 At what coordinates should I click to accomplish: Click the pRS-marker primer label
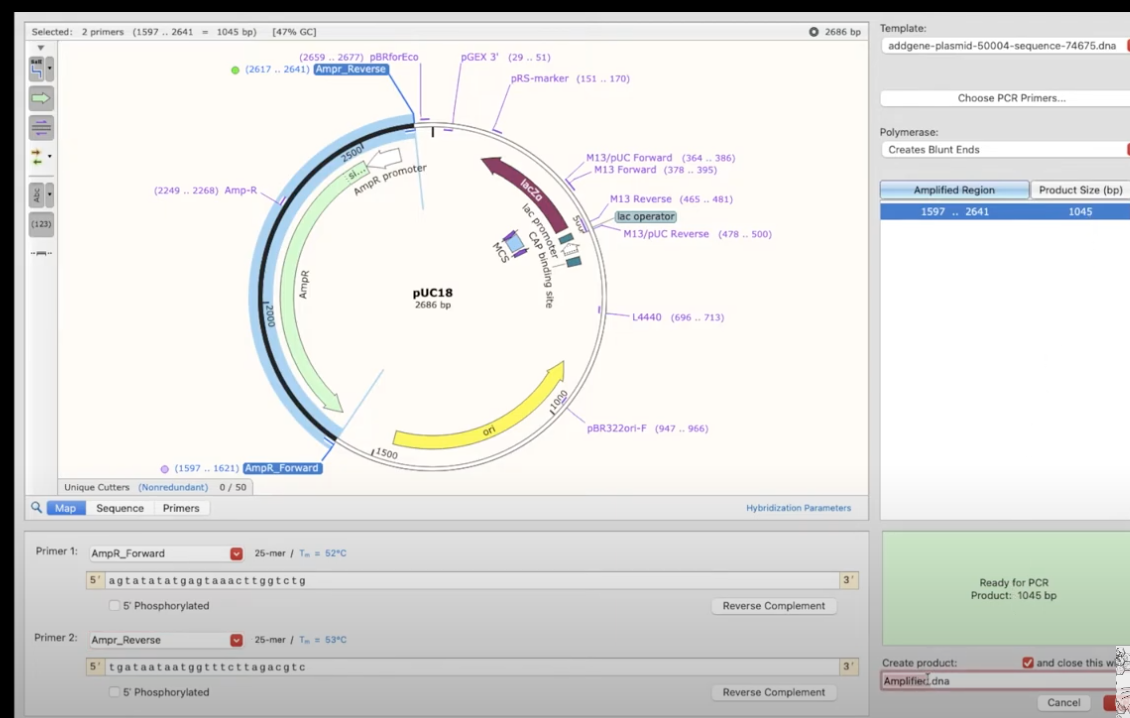coord(540,79)
